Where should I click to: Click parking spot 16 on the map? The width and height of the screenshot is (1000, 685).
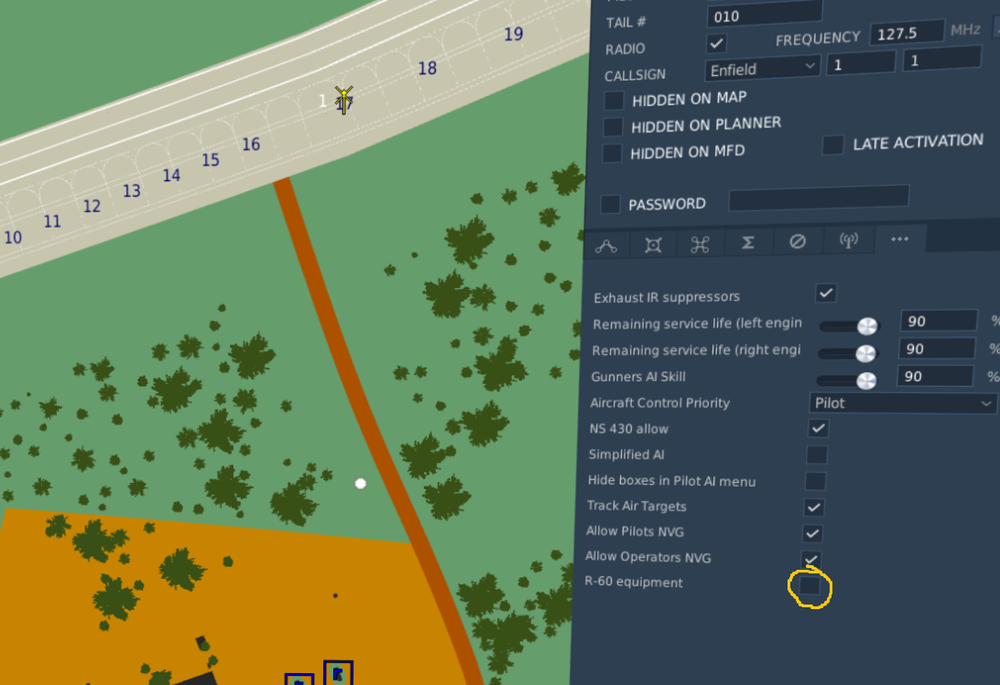click(x=251, y=144)
